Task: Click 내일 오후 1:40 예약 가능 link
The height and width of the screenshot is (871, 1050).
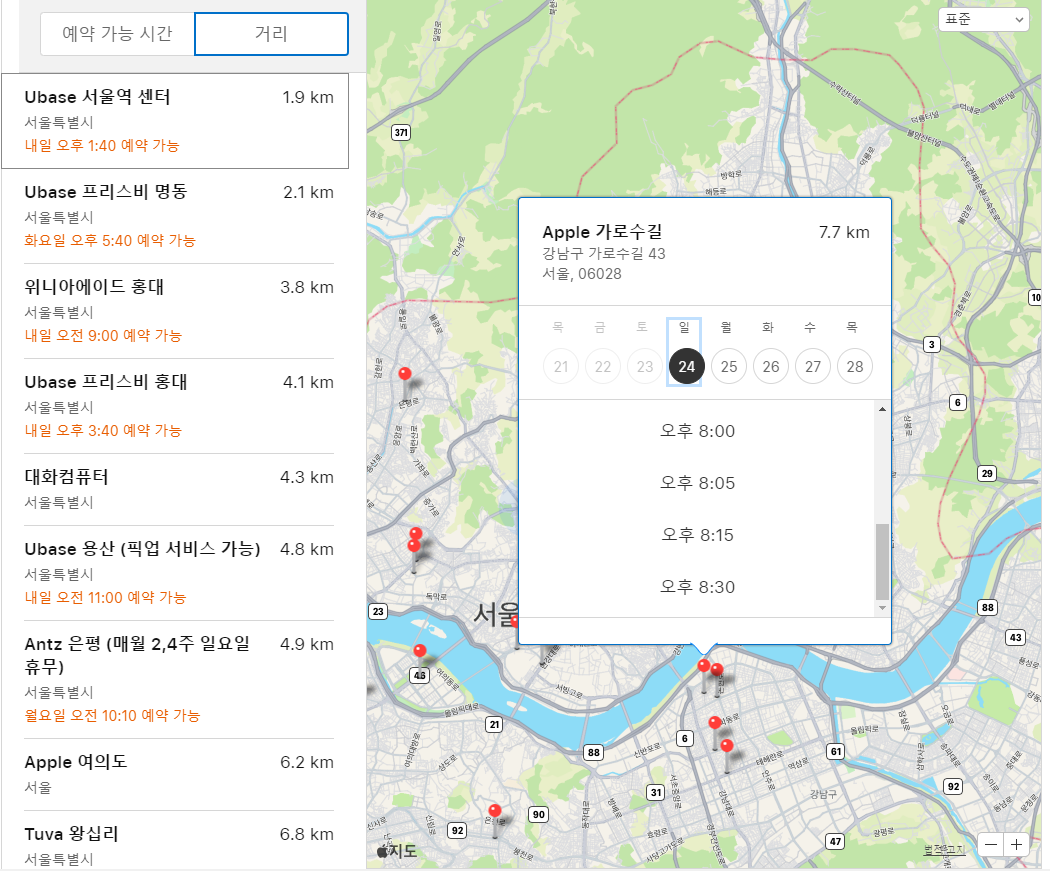Action: pos(102,145)
